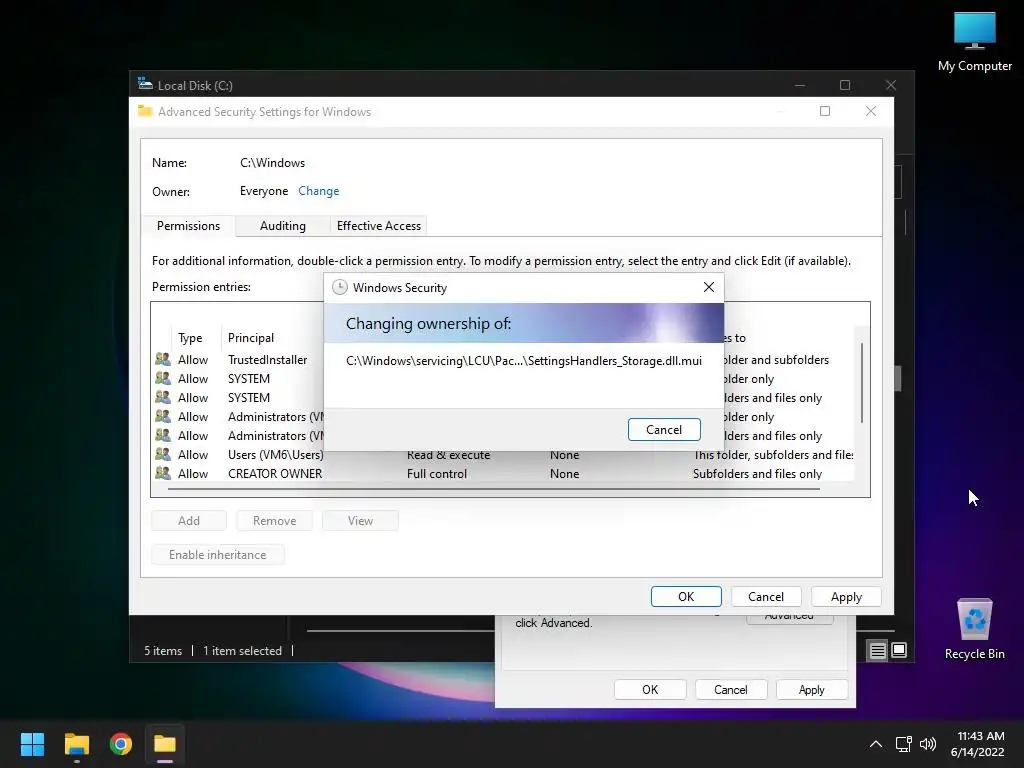Click the View permission button
Screen dimensions: 1024x768
360,520
